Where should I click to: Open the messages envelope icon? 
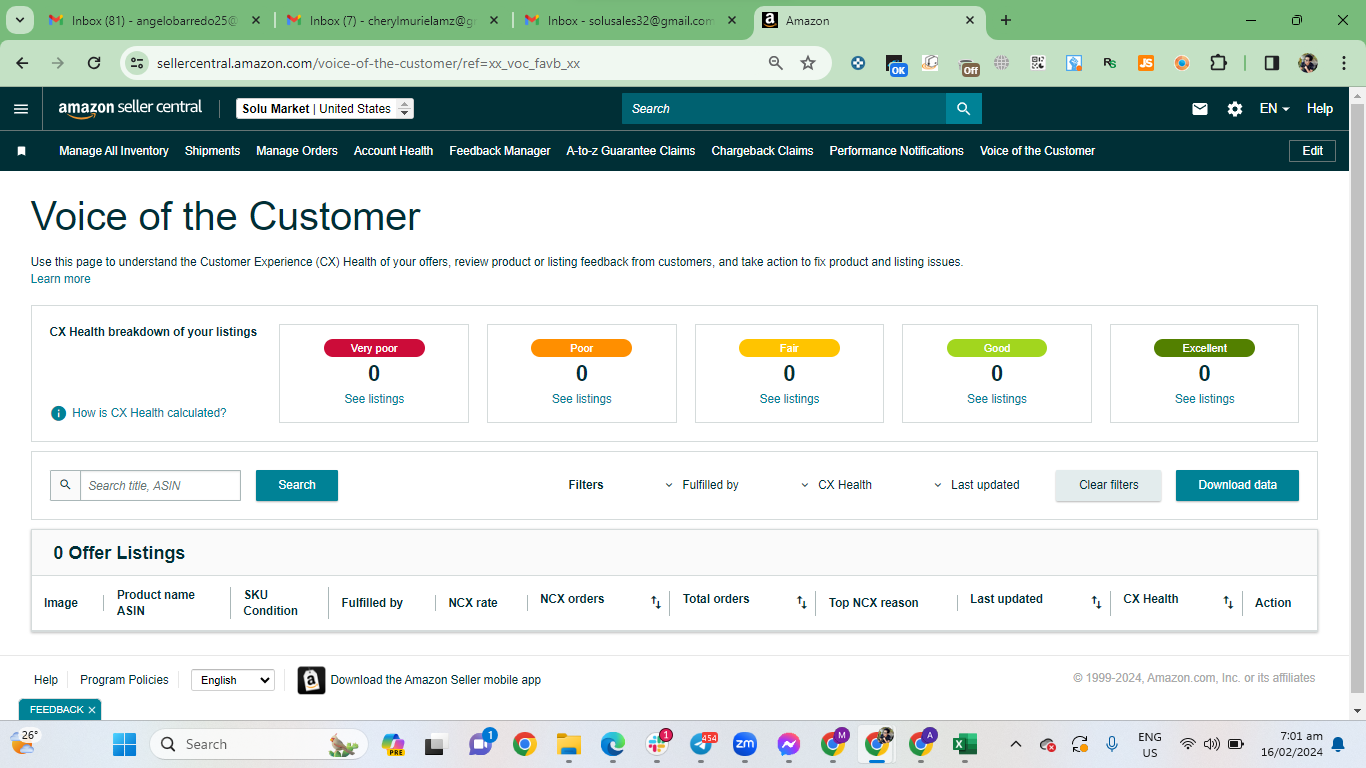pyautogui.click(x=1200, y=109)
